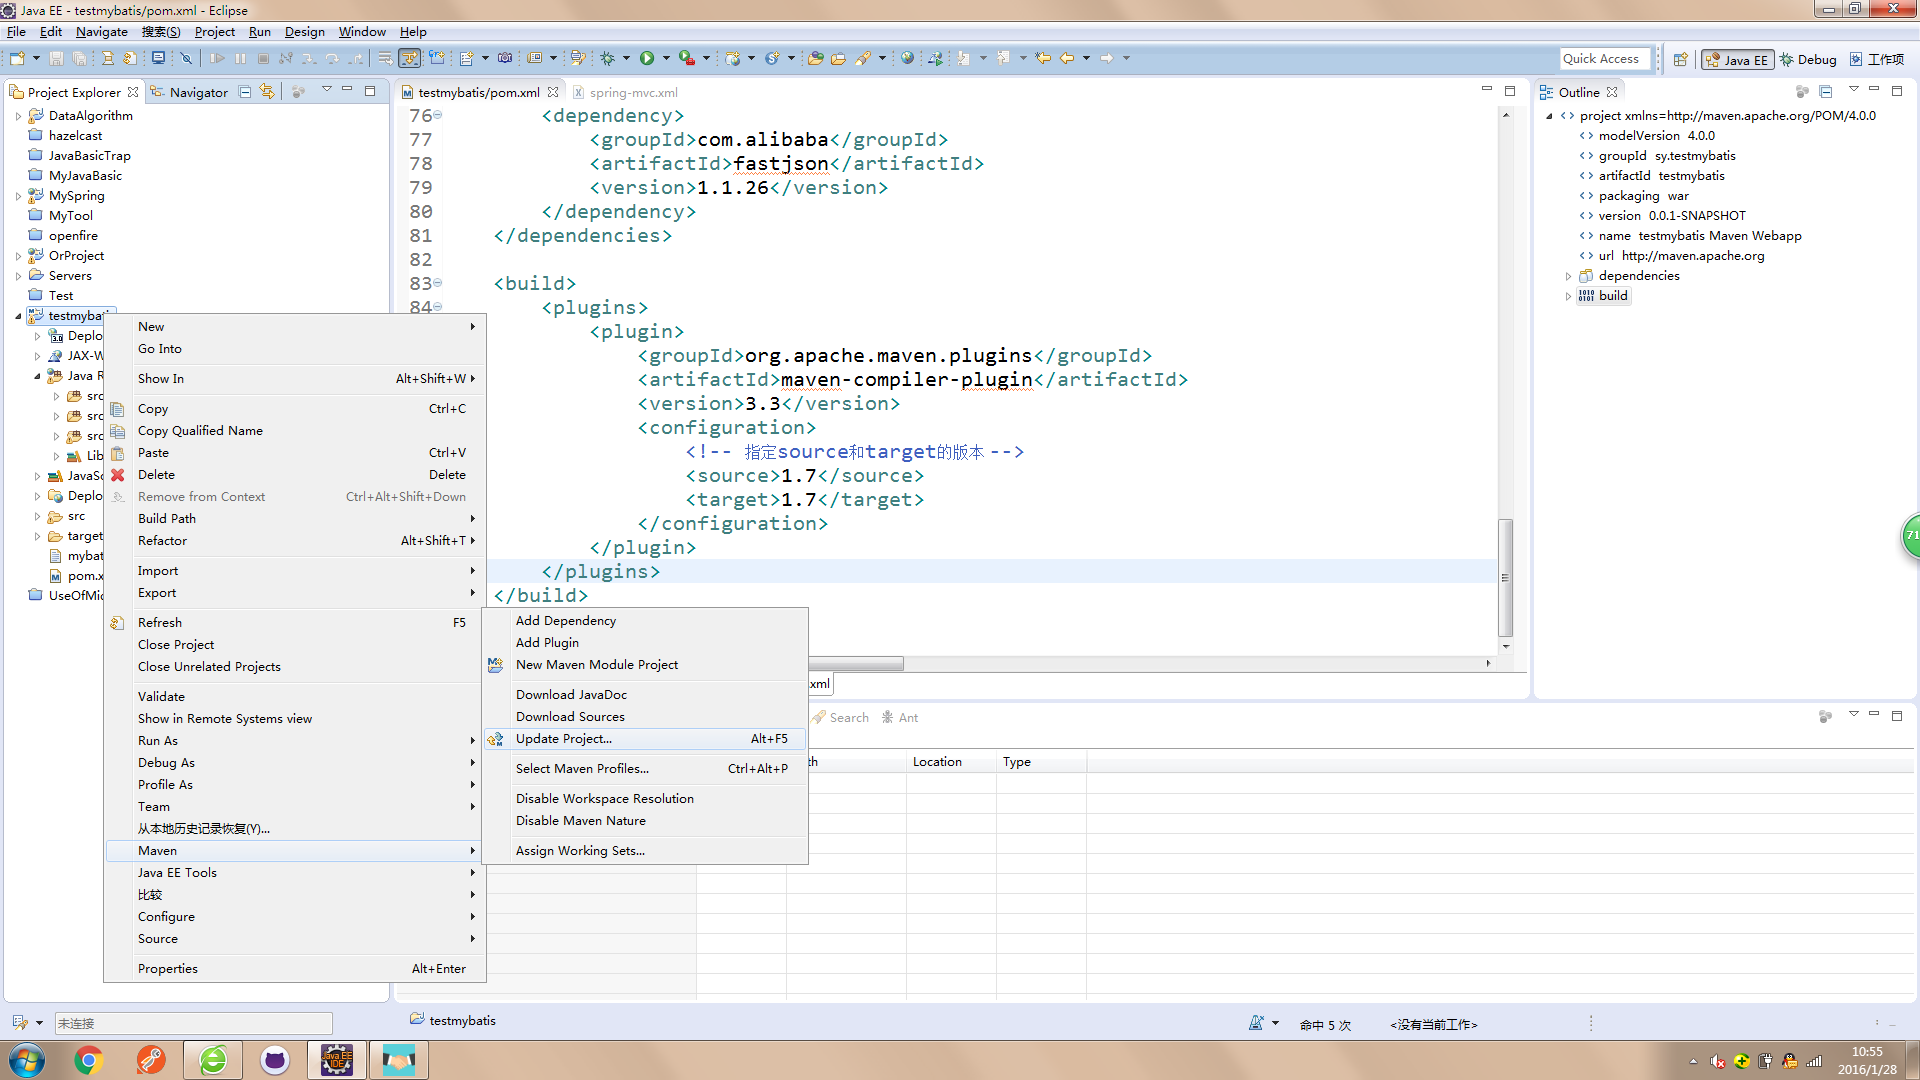Click the green Run toolbar button
The width and height of the screenshot is (1920, 1080).
tap(647, 58)
